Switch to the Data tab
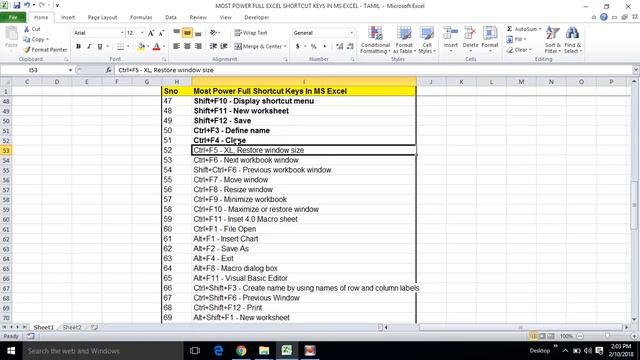Viewport: 640px width, 360px height. click(x=171, y=17)
